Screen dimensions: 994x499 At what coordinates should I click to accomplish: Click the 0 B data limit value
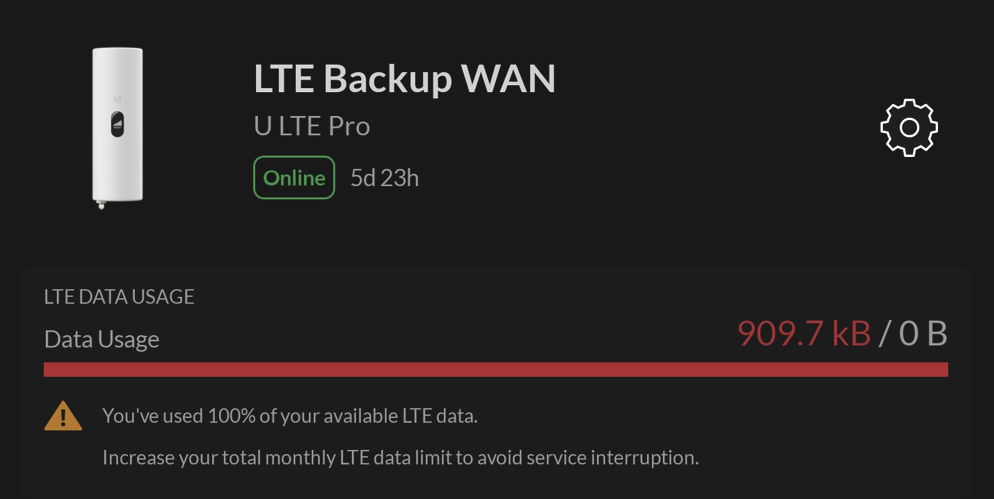(923, 333)
